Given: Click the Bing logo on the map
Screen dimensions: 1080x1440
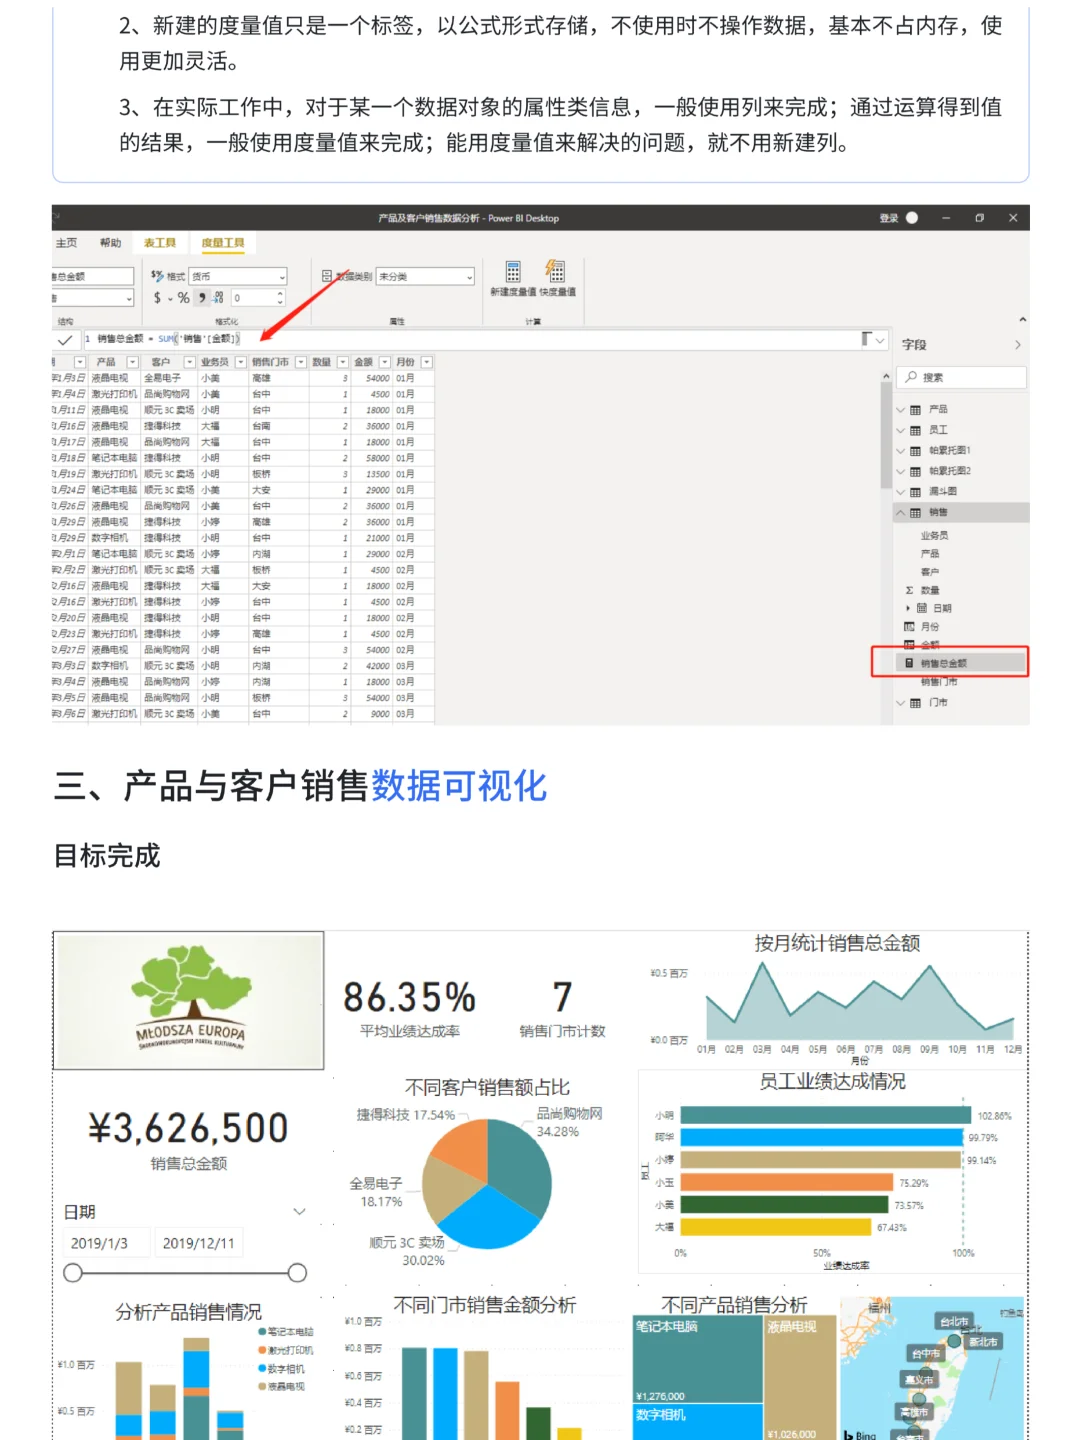Looking at the screenshot, I should [x=860, y=1434].
